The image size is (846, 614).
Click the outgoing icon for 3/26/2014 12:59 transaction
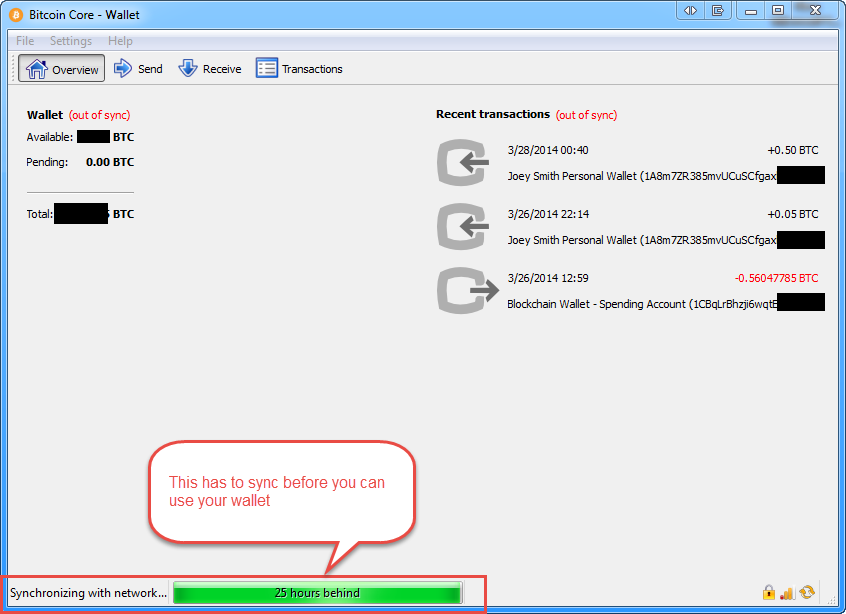click(x=468, y=290)
